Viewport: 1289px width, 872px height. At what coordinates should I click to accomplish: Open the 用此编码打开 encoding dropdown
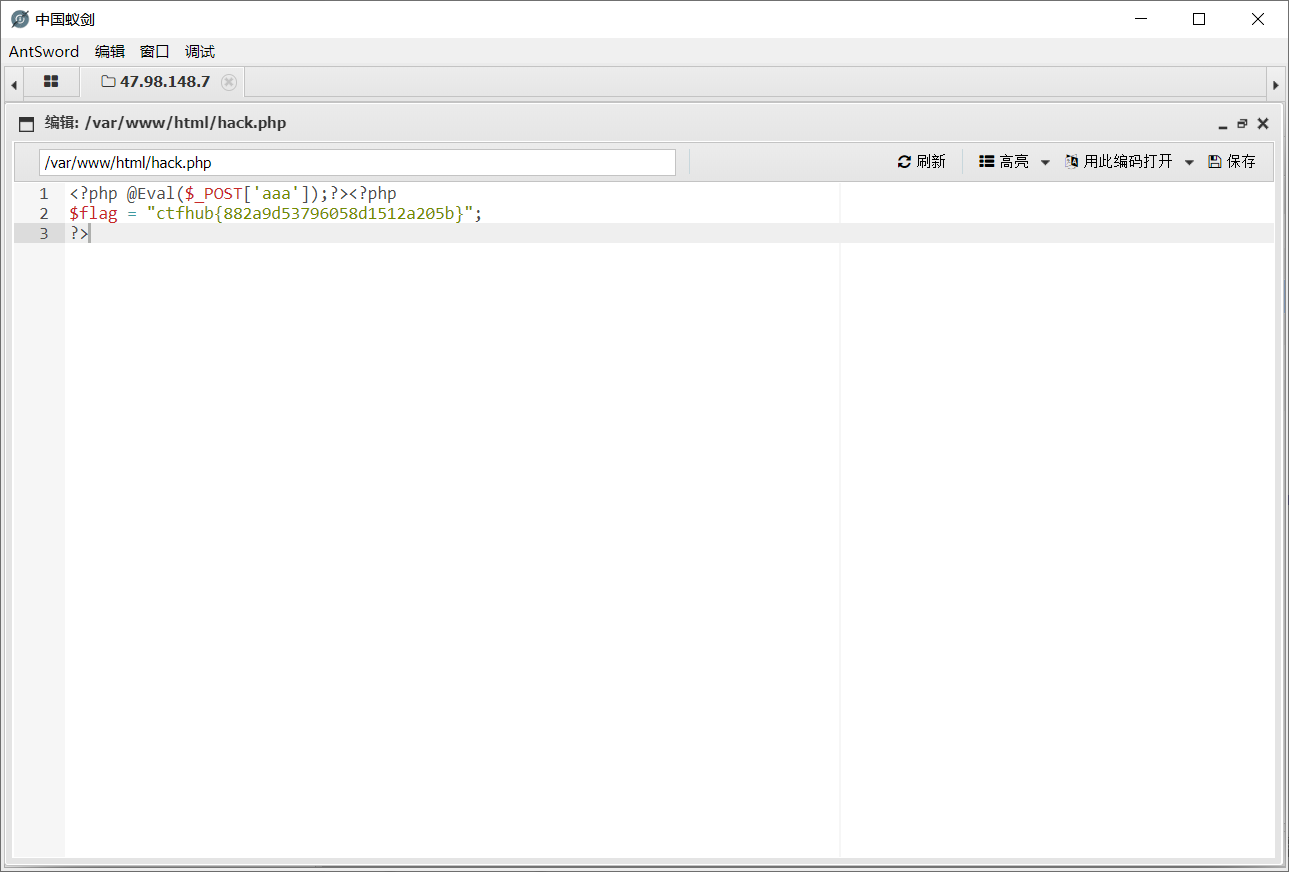coord(1129,162)
